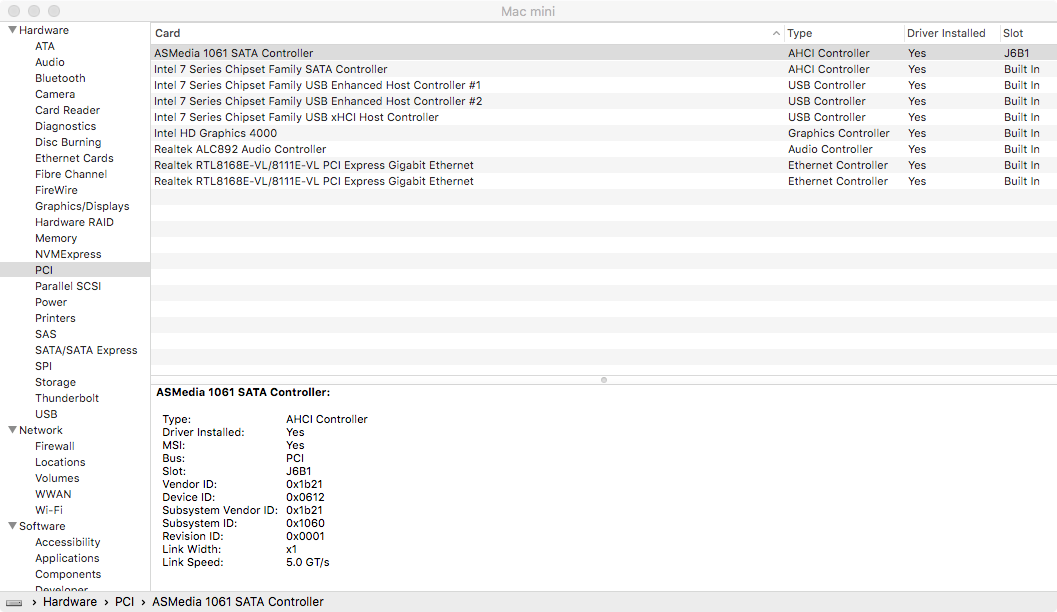Sort table by Card column header
The width and height of the screenshot is (1057, 612).
[x=168, y=33]
